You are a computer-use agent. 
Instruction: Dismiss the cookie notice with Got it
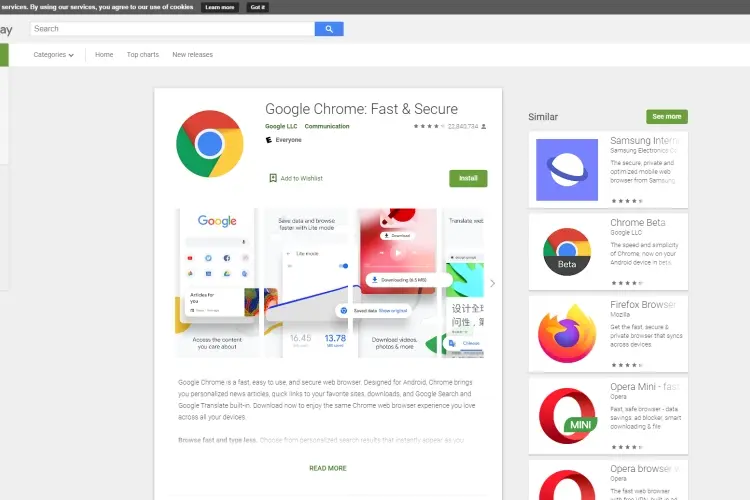click(258, 7)
